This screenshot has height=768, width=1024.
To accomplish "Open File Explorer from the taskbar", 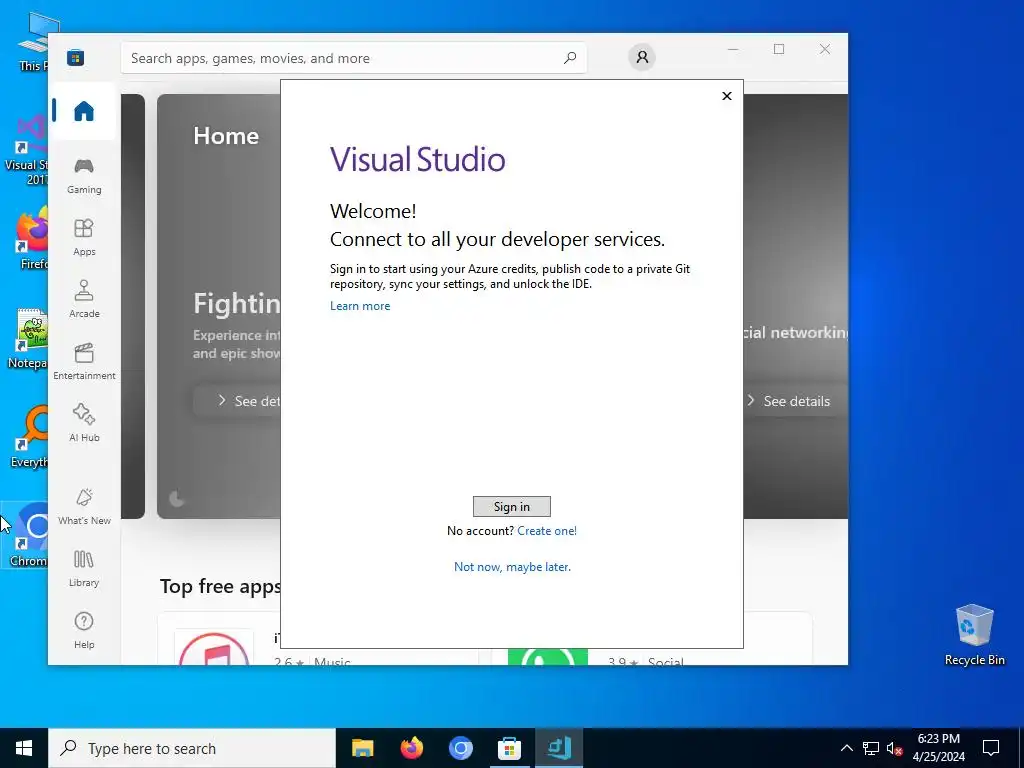I will 362,748.
